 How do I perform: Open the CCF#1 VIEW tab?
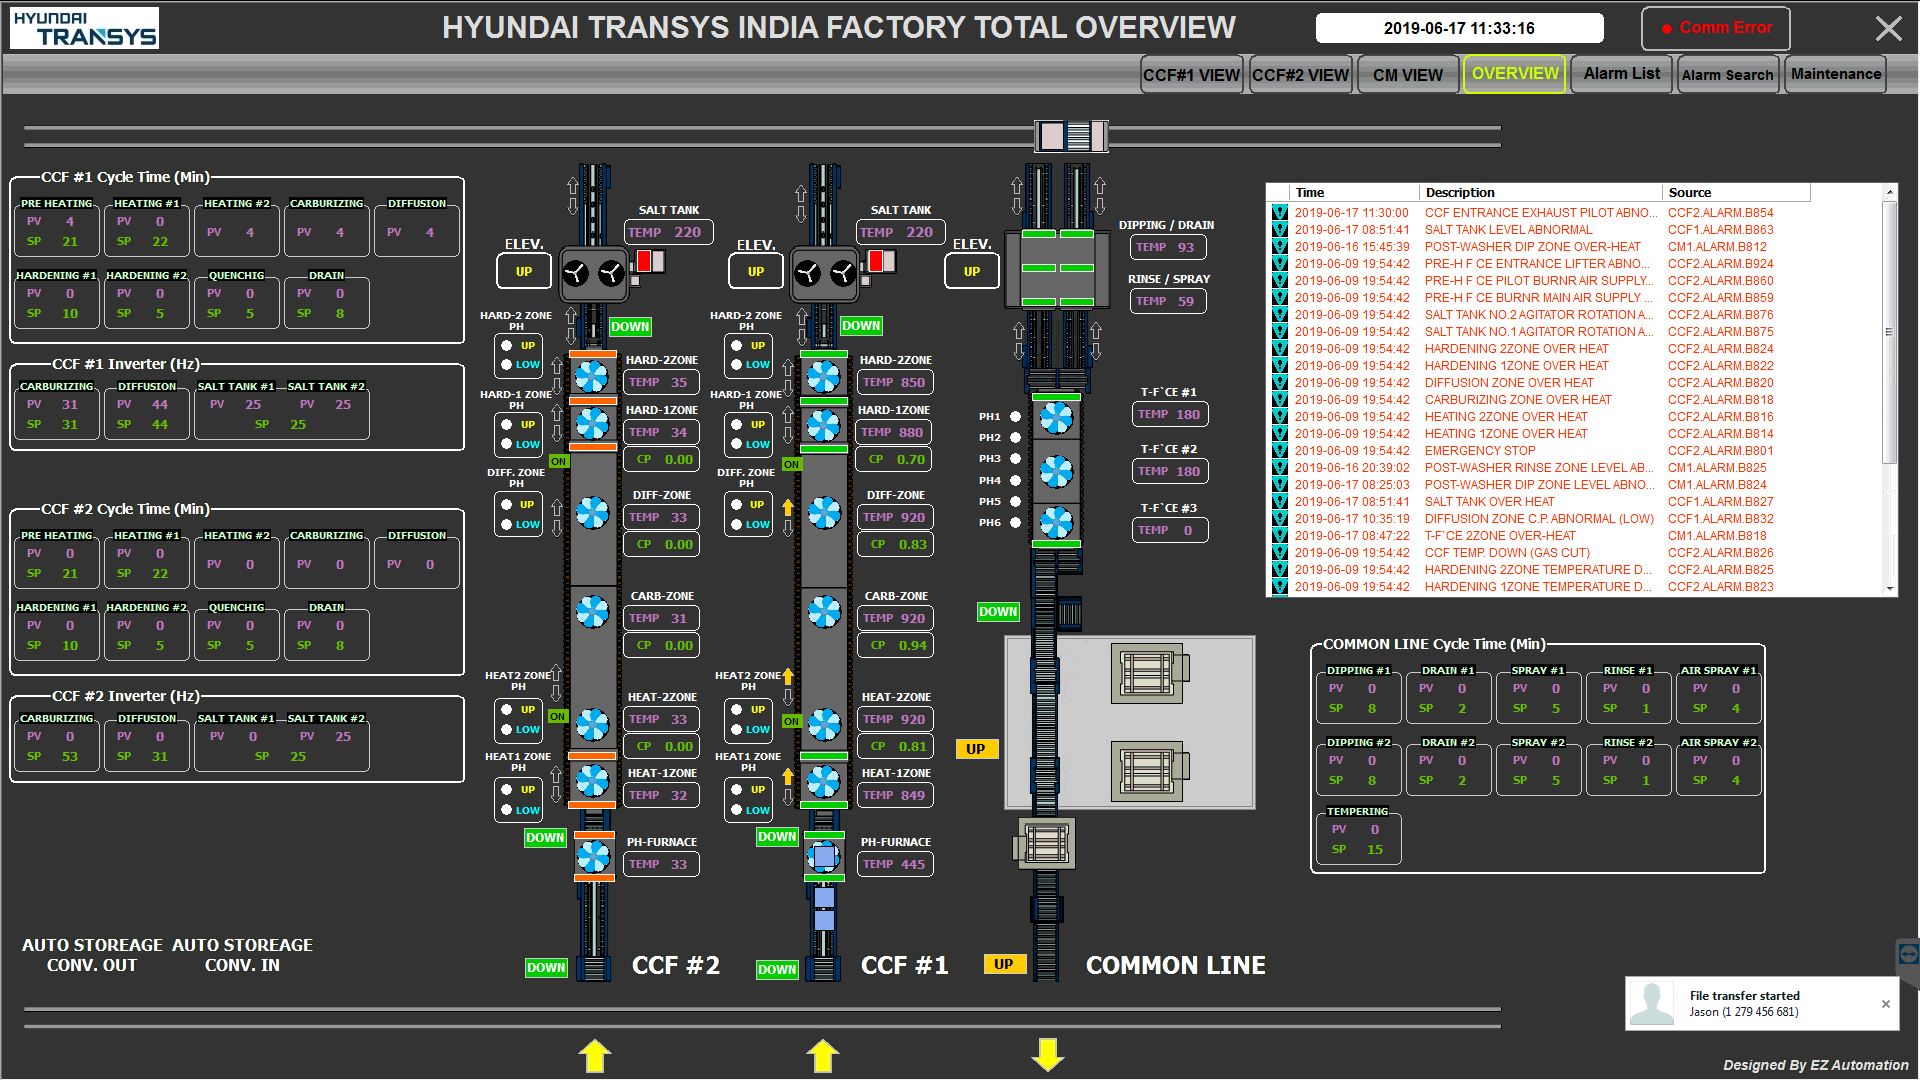tap(1191, 75)
